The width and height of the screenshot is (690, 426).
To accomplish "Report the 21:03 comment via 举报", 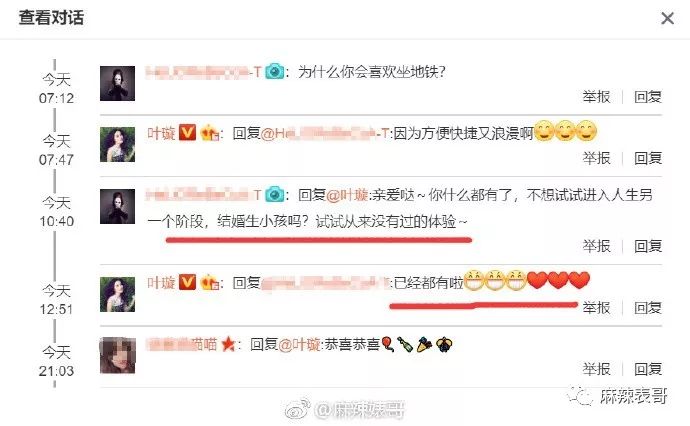I will (596, 369).
